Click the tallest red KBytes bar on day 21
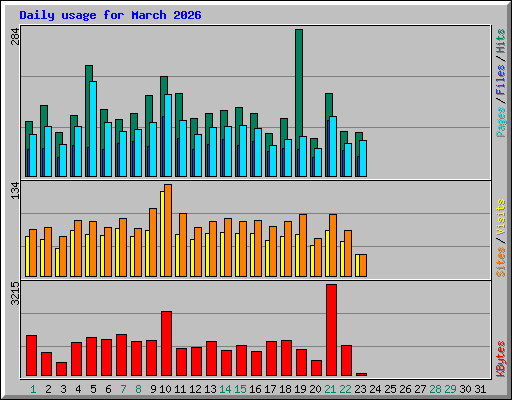This screenshot has height=400, width=512. tap(332, 330)
